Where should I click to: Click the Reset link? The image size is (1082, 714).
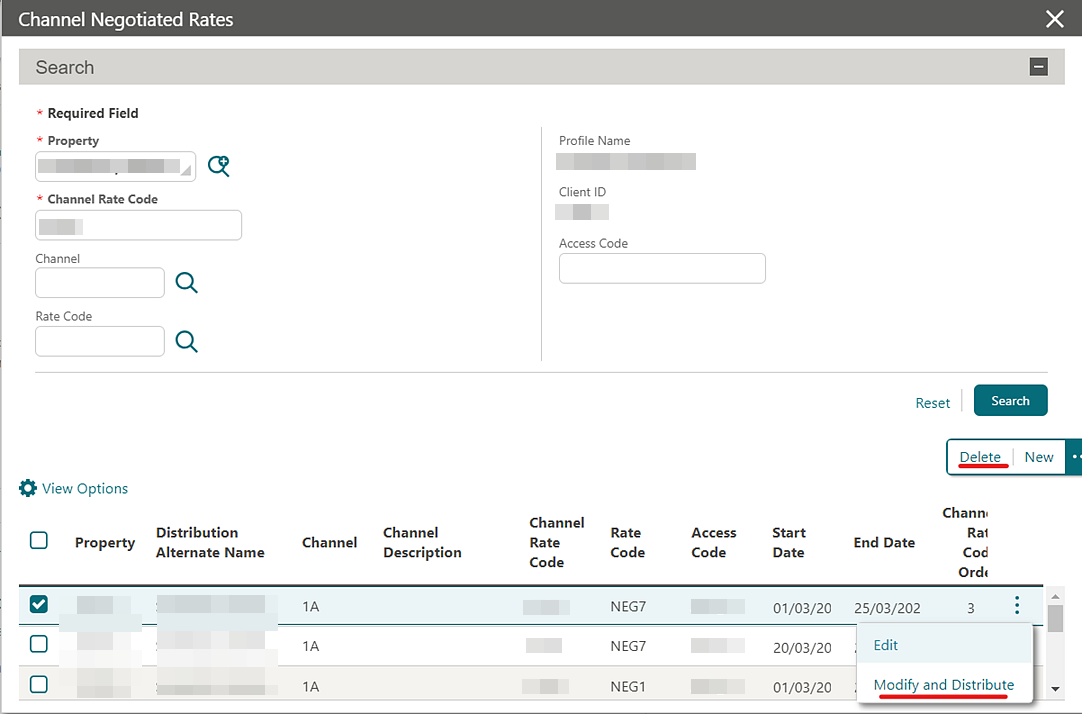pyautogui.click(x=932, y=402)
